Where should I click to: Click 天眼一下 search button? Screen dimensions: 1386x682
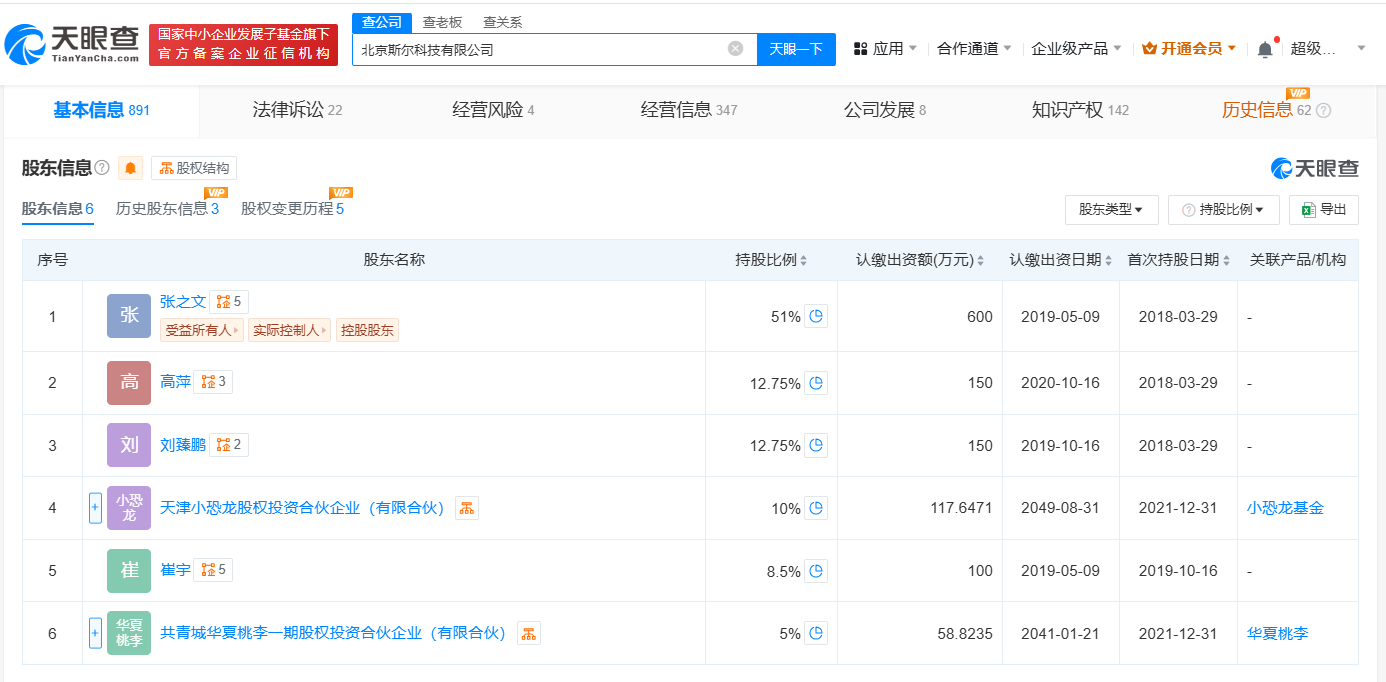tap(796, 49)
